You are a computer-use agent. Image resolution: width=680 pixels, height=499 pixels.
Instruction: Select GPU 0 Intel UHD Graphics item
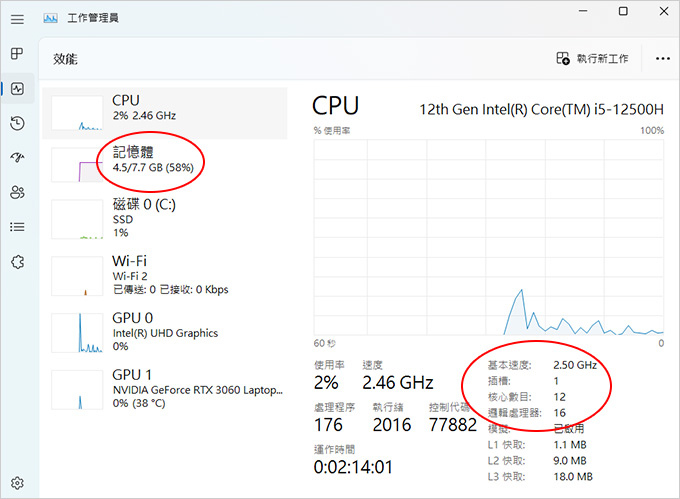click(x=165, y=333)
